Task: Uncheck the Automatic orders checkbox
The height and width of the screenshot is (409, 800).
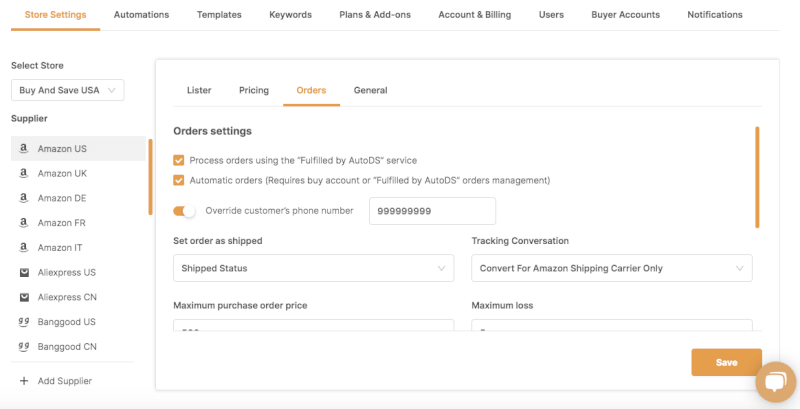Action: click(179, 180)
